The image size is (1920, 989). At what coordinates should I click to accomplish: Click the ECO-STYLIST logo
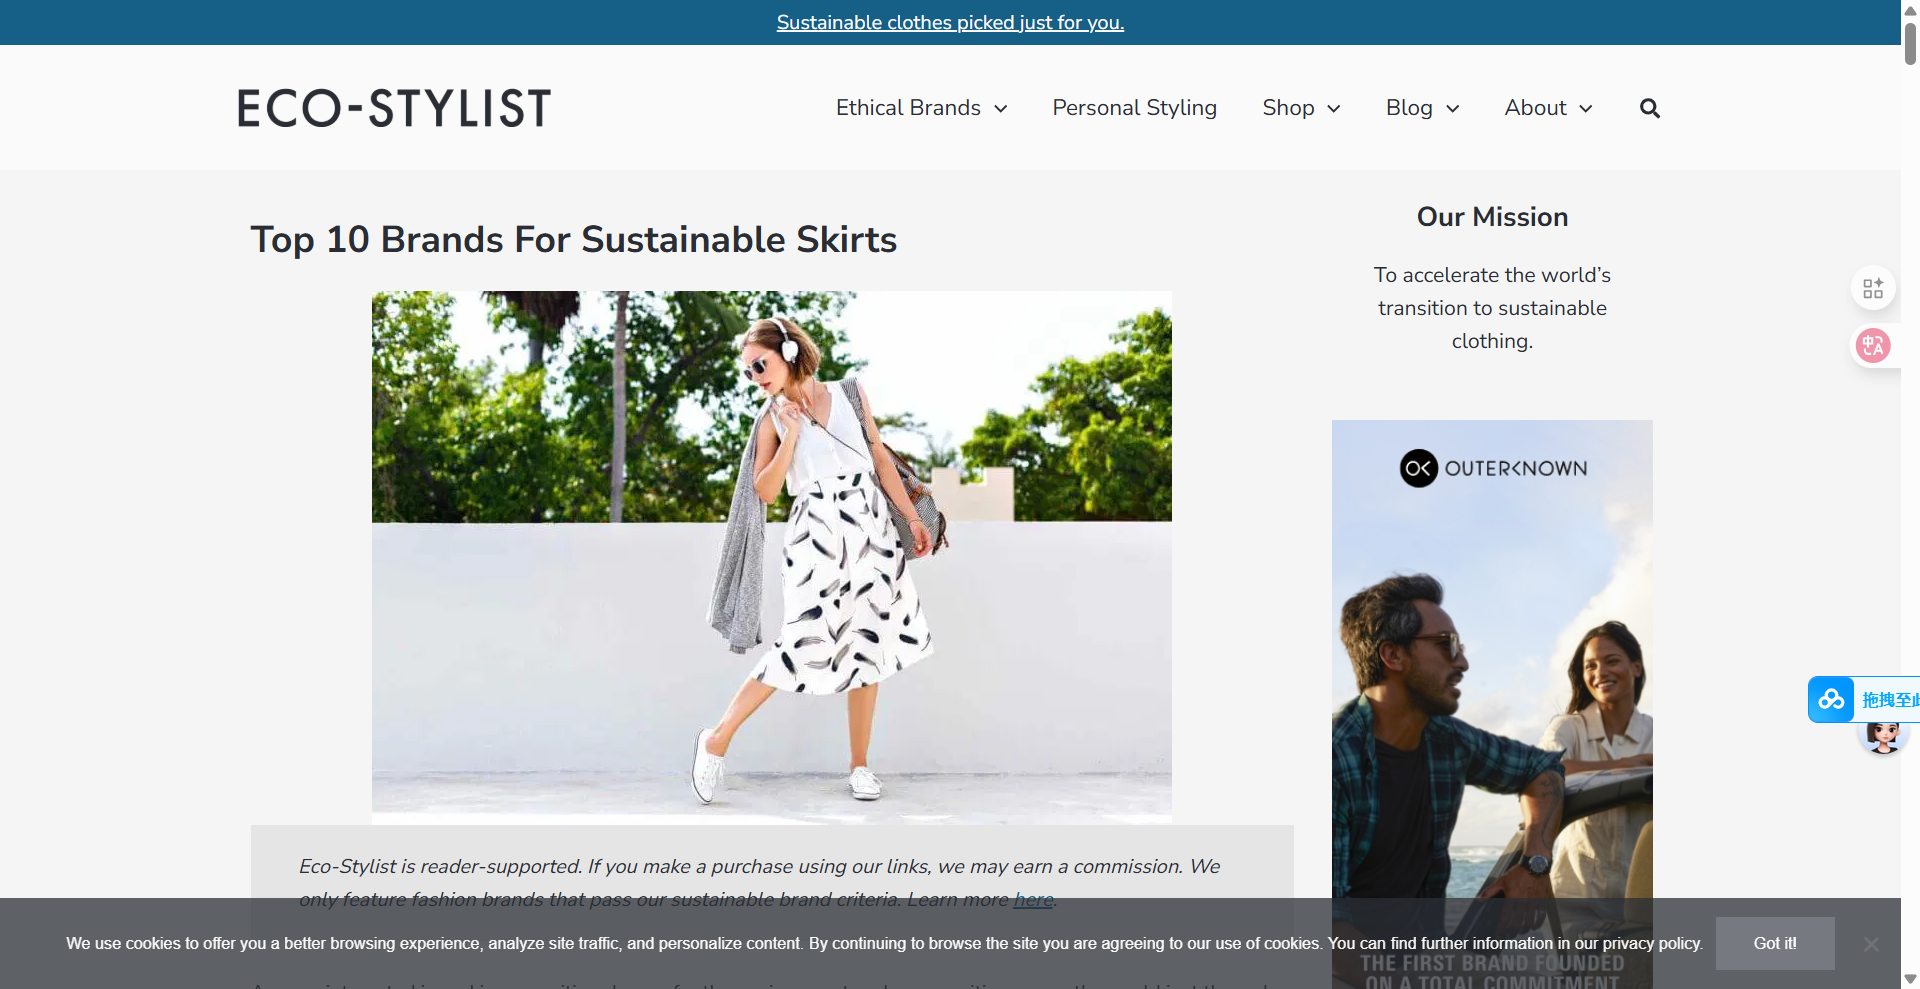click(x=394, y=108)
